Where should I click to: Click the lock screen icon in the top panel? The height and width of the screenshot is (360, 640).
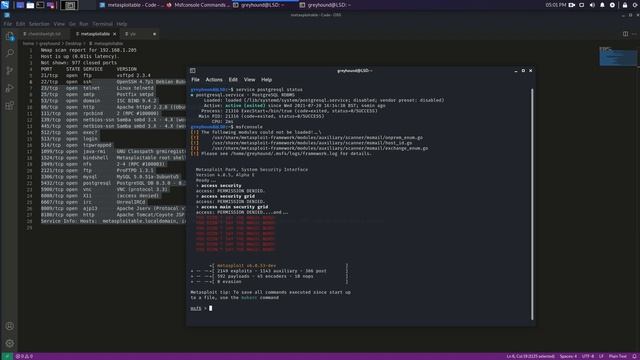coord(625,5)
